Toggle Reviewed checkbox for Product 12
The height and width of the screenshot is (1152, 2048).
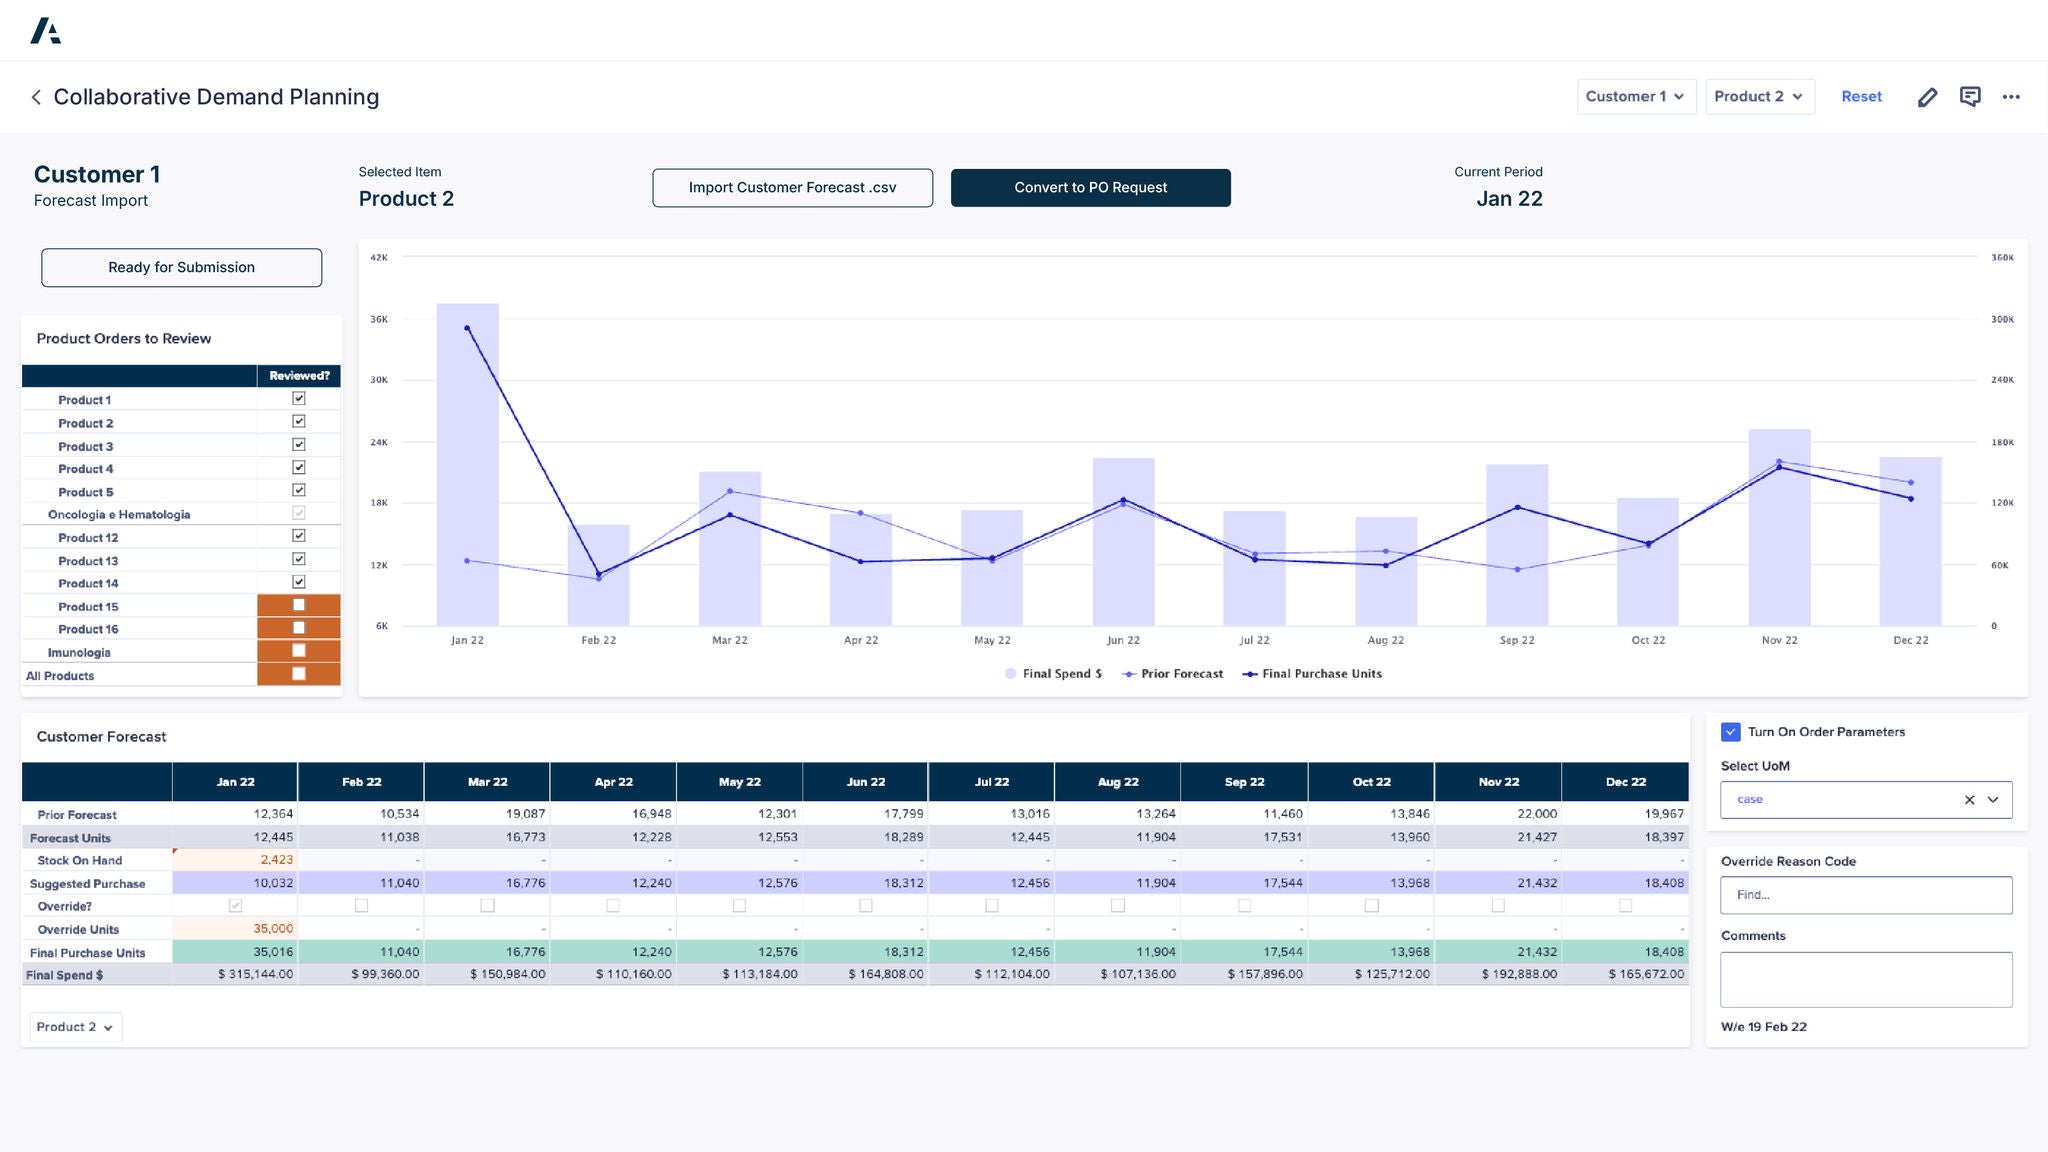click(298, 536)
